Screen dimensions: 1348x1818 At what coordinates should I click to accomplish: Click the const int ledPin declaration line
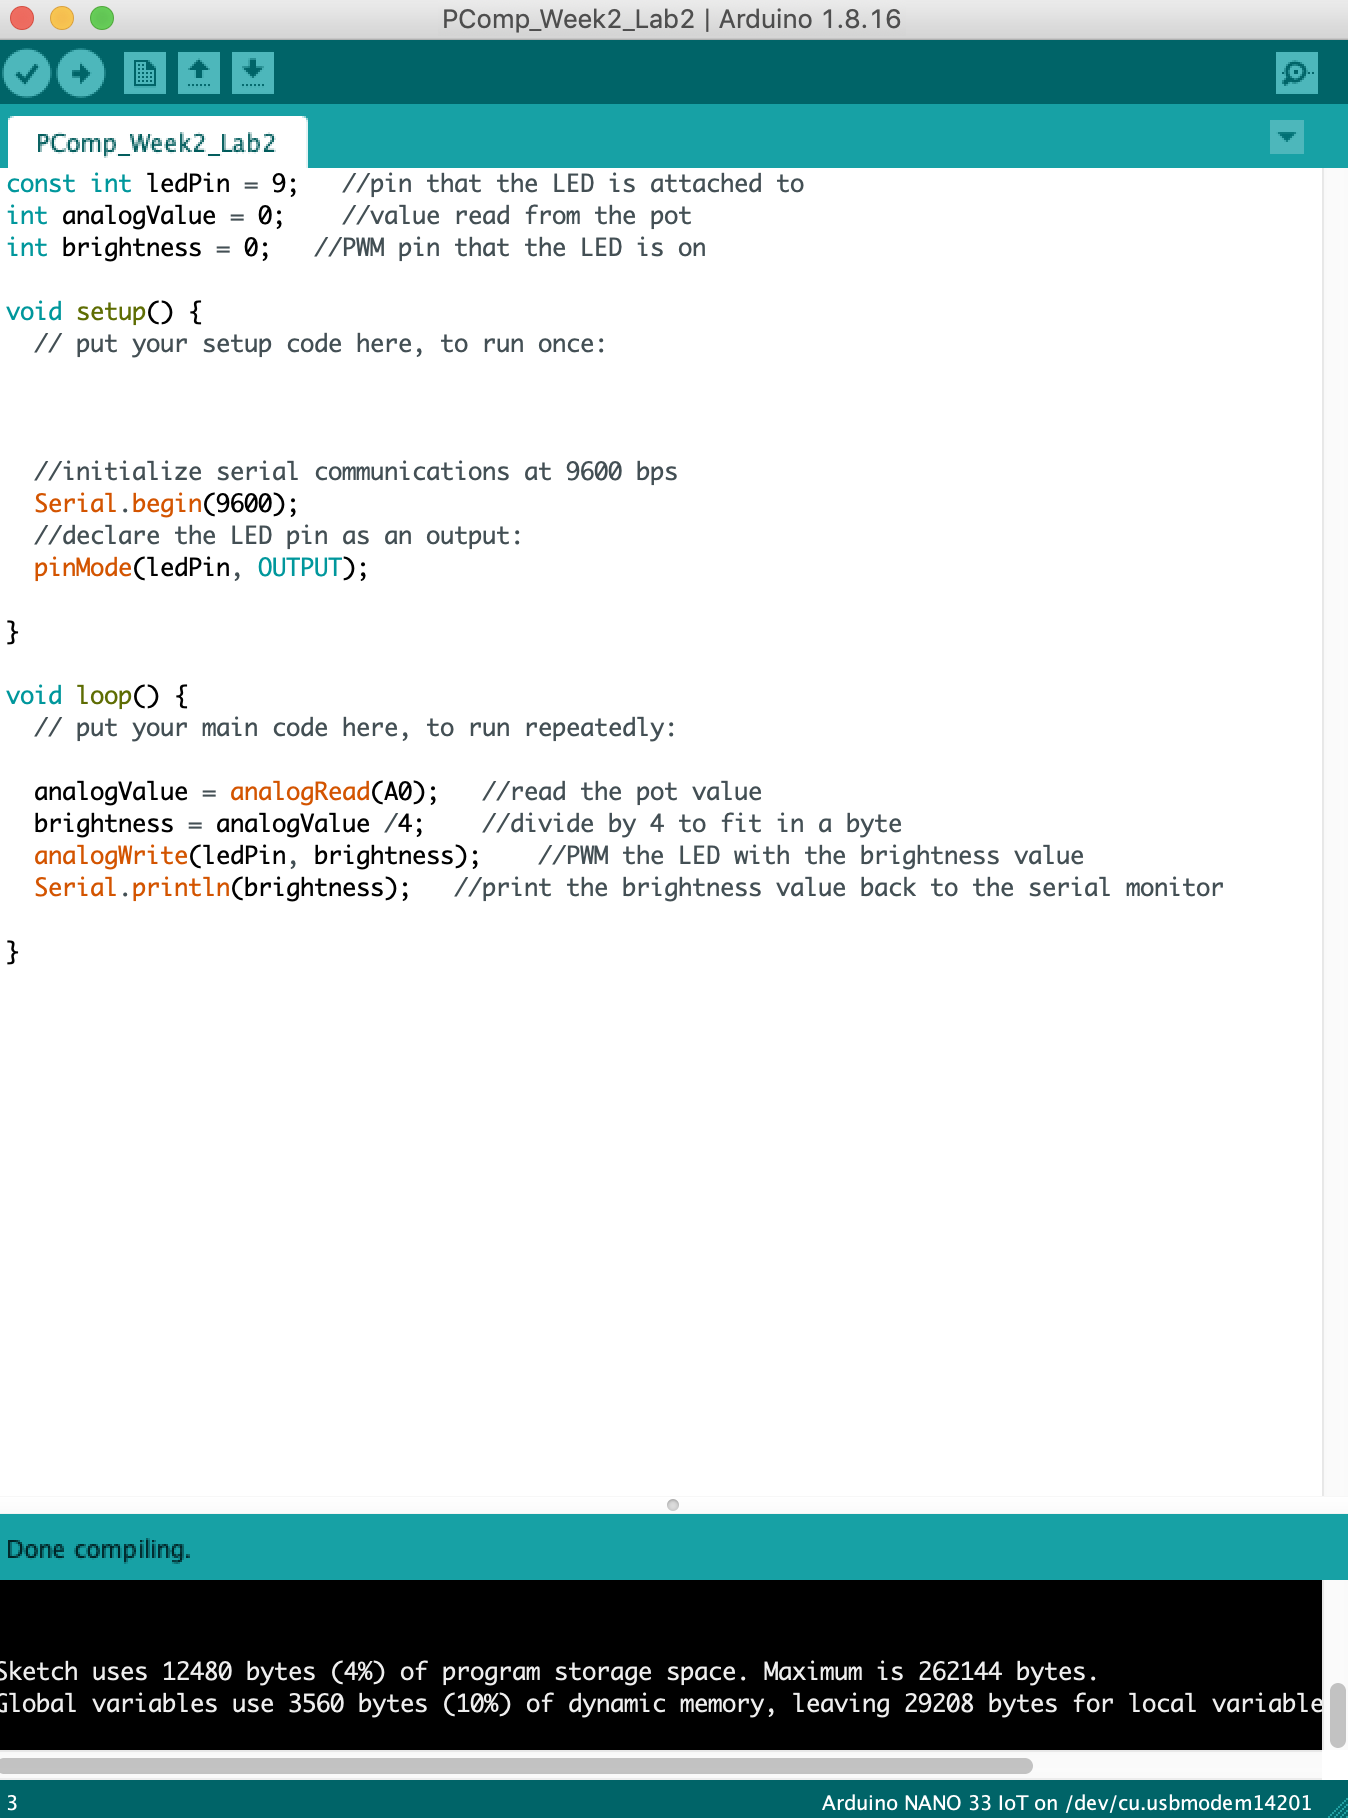(x=152, y=184)
